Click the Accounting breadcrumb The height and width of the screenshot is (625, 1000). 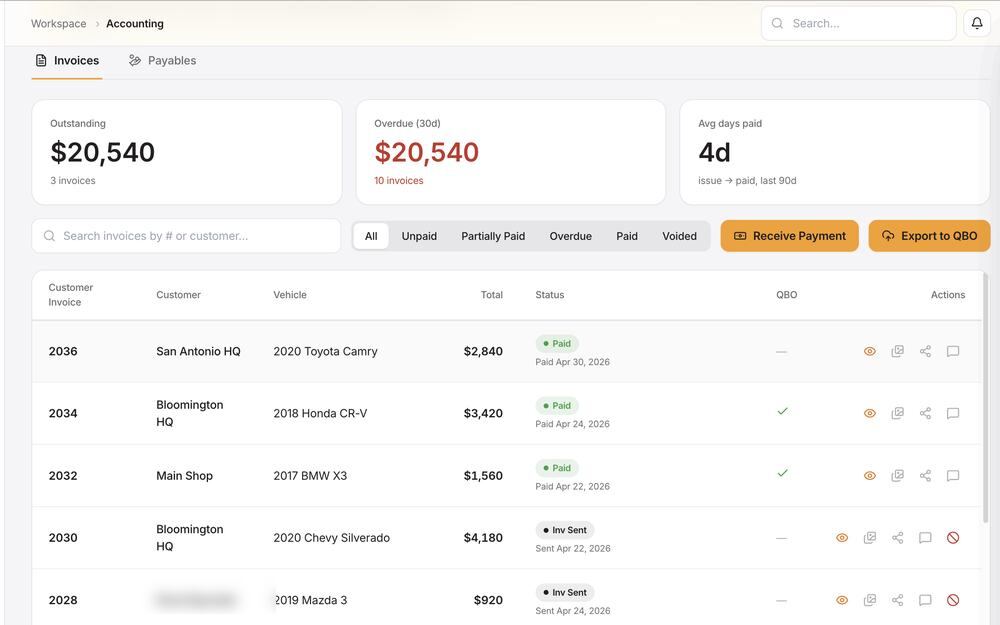[135, 24]
